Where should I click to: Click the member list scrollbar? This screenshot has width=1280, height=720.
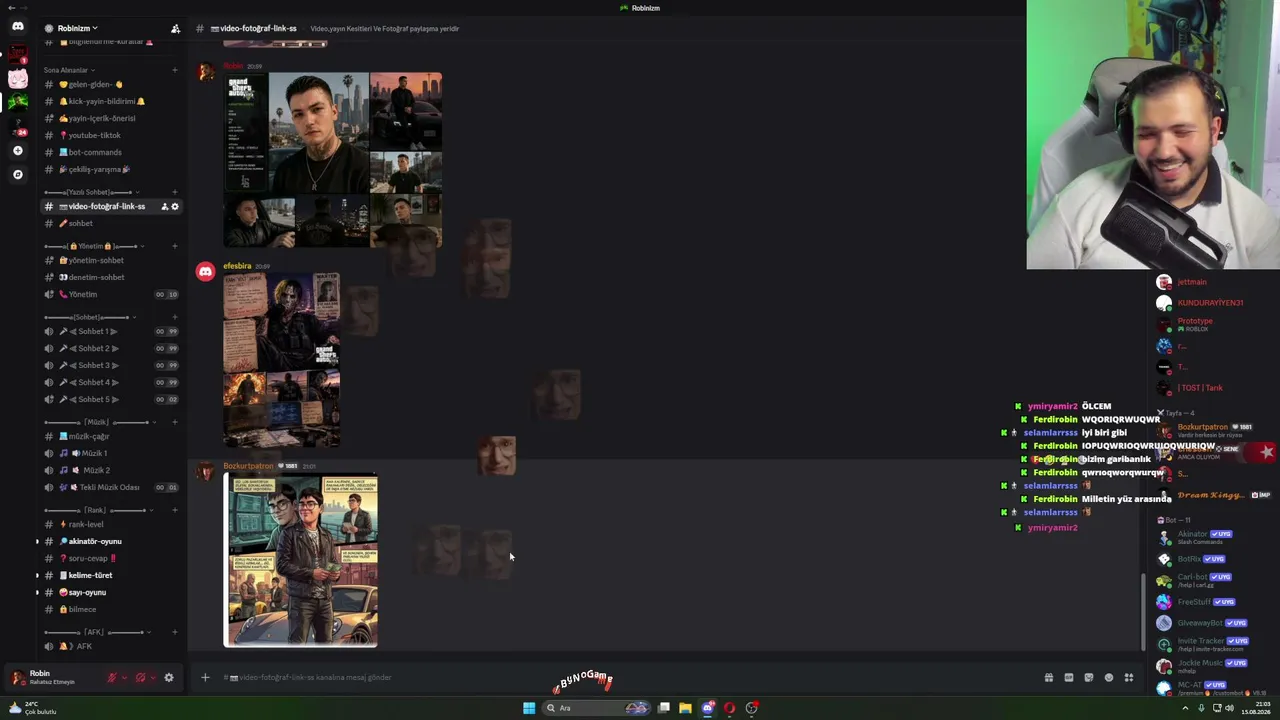1143,612
